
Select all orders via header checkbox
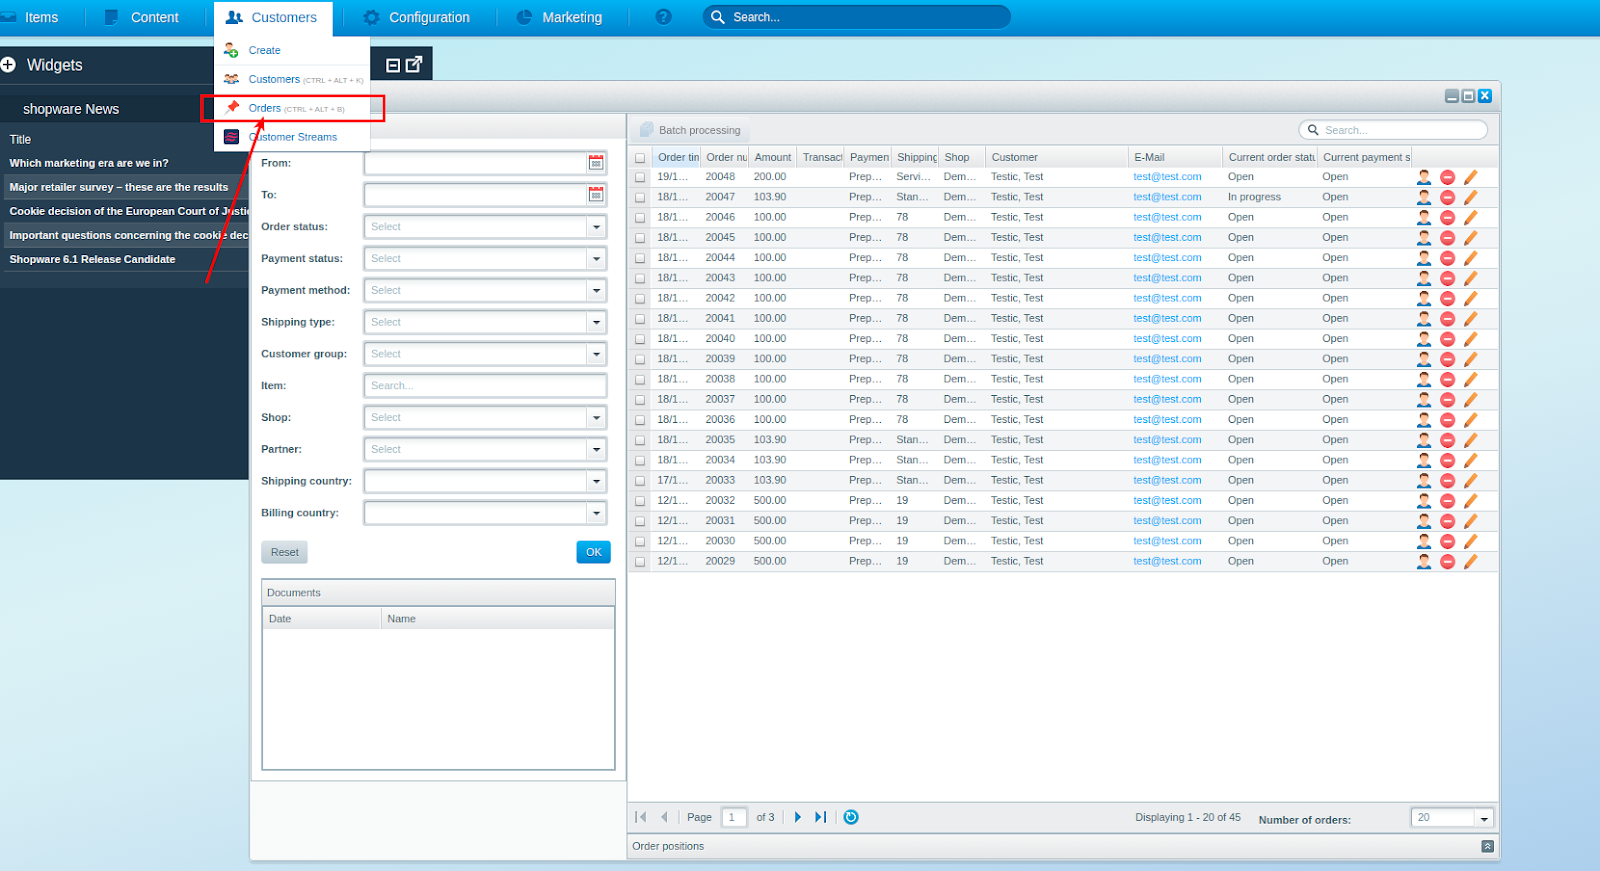640,158
